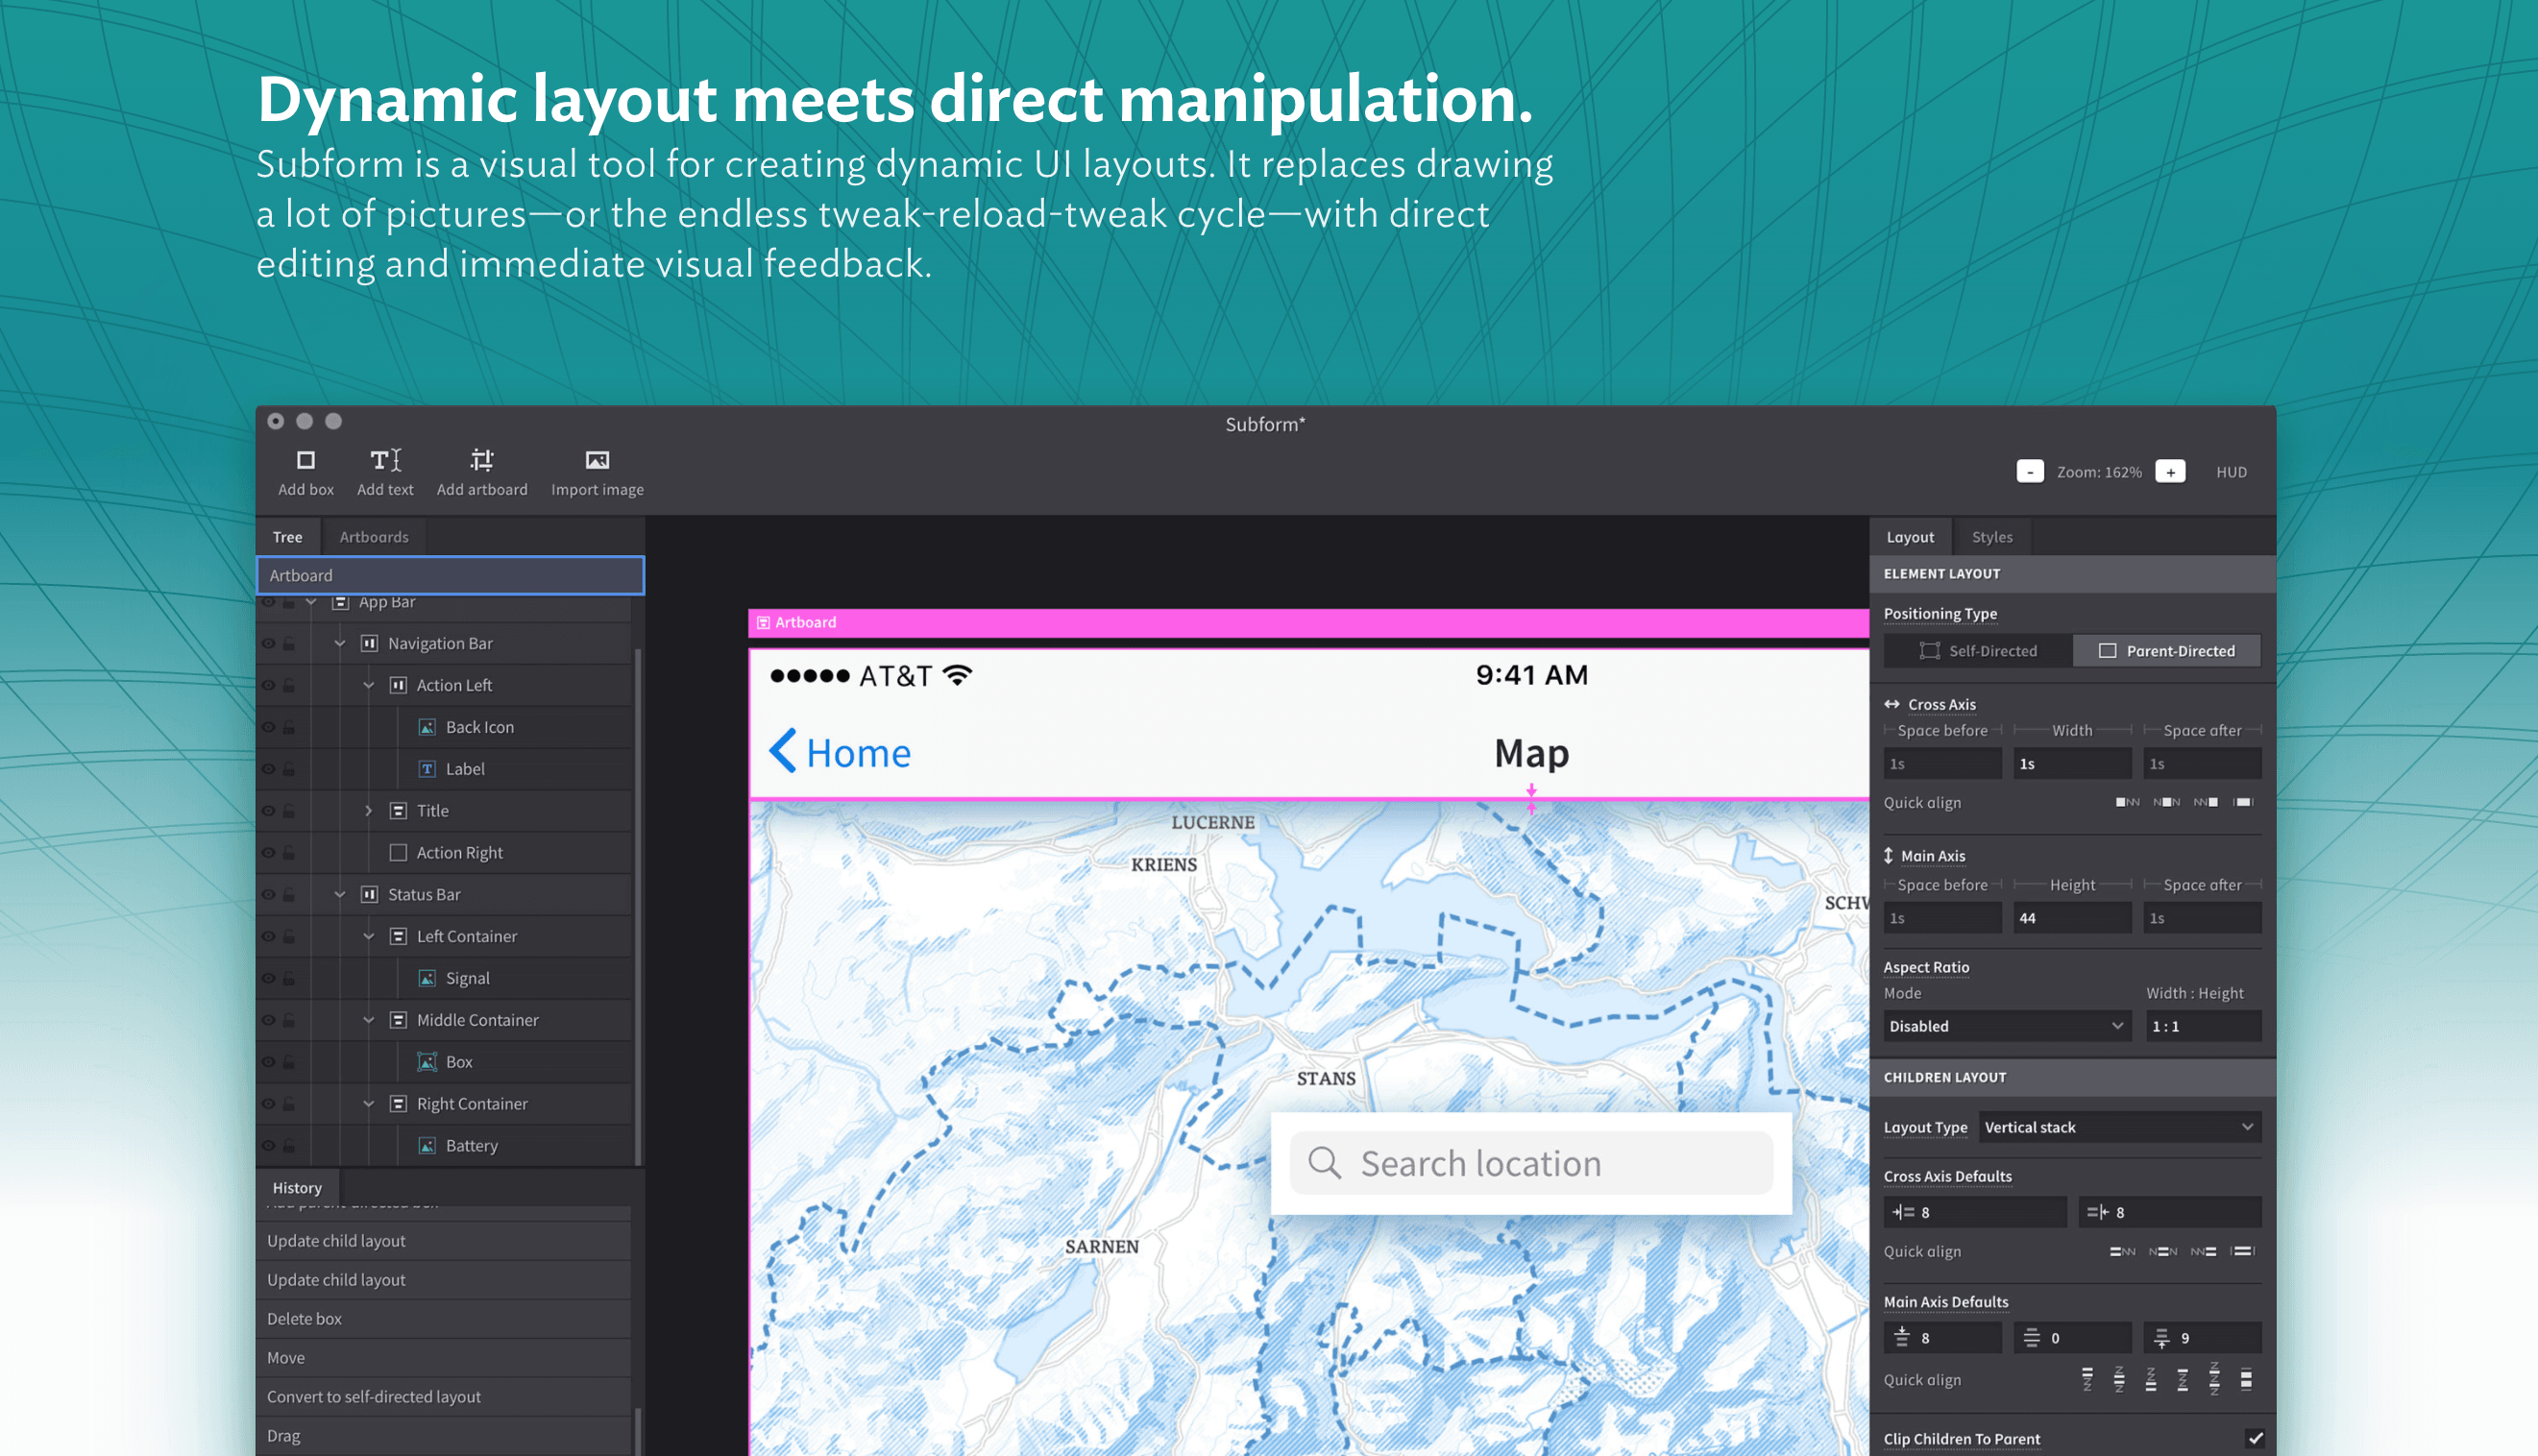Collapse the Left Container tree node
2538x1456 pixels.
(x=369, y=936)
